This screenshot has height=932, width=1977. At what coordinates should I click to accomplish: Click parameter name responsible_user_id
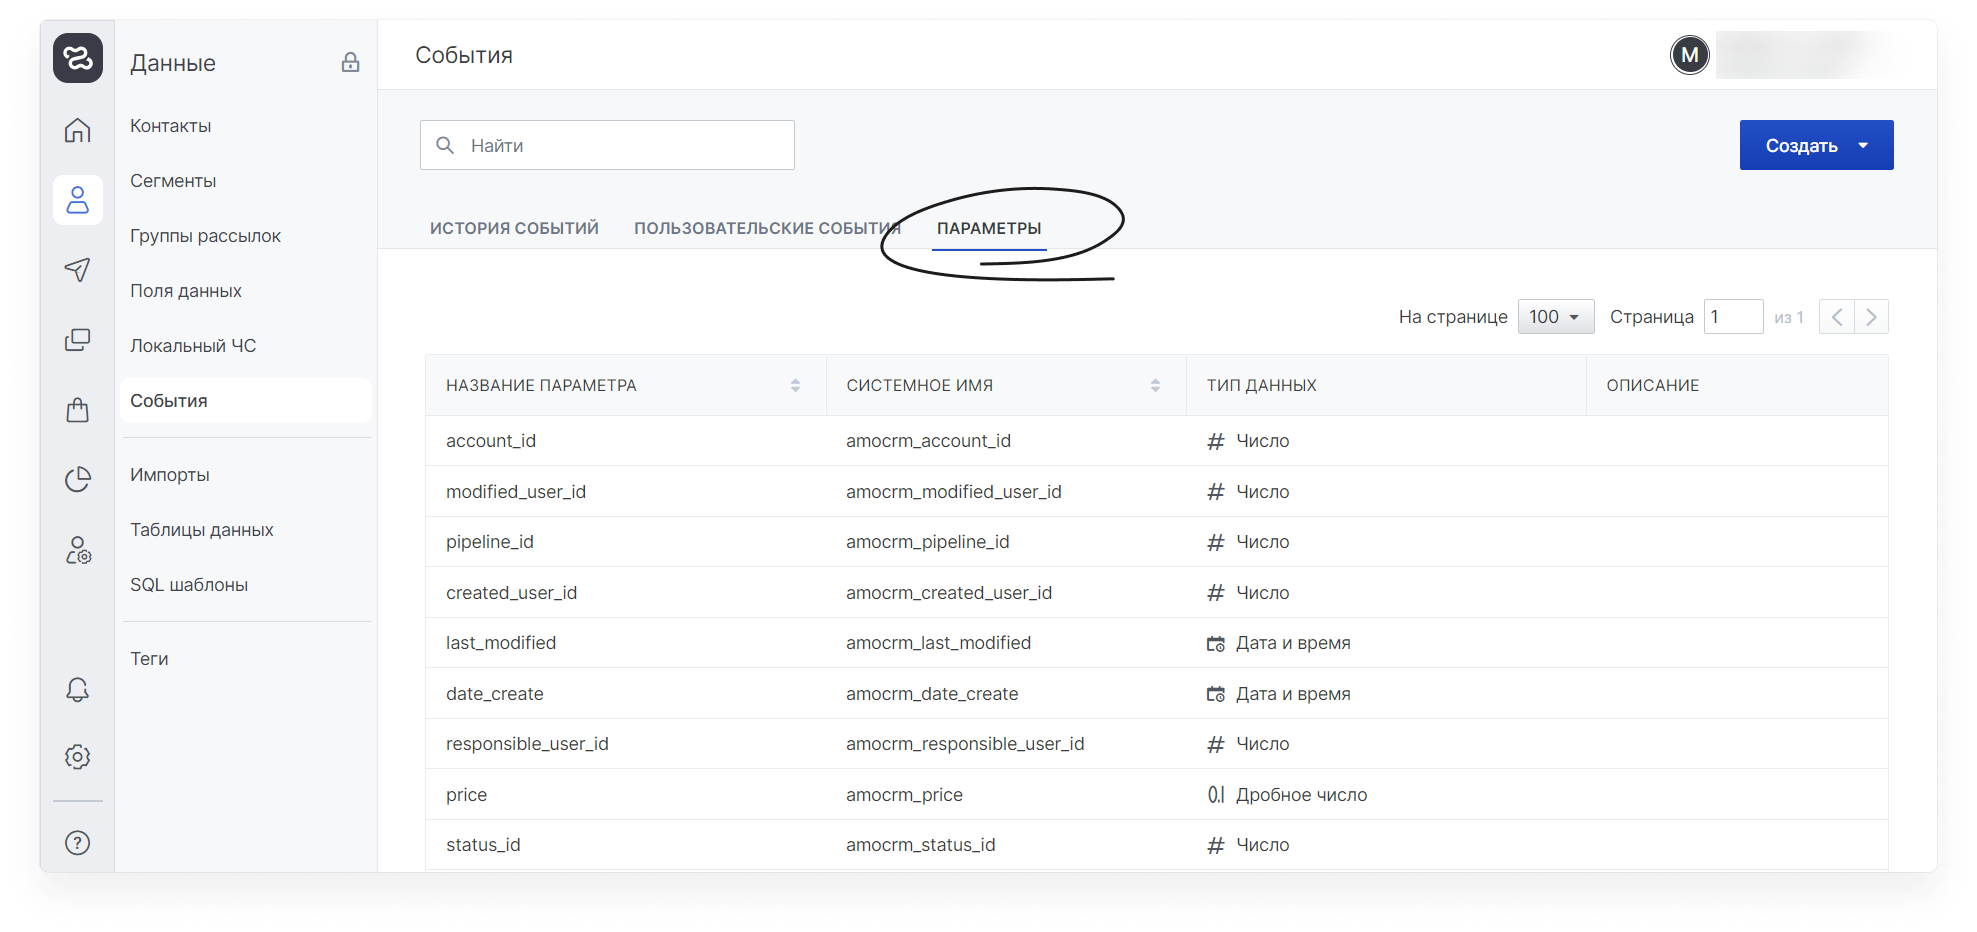527,744
